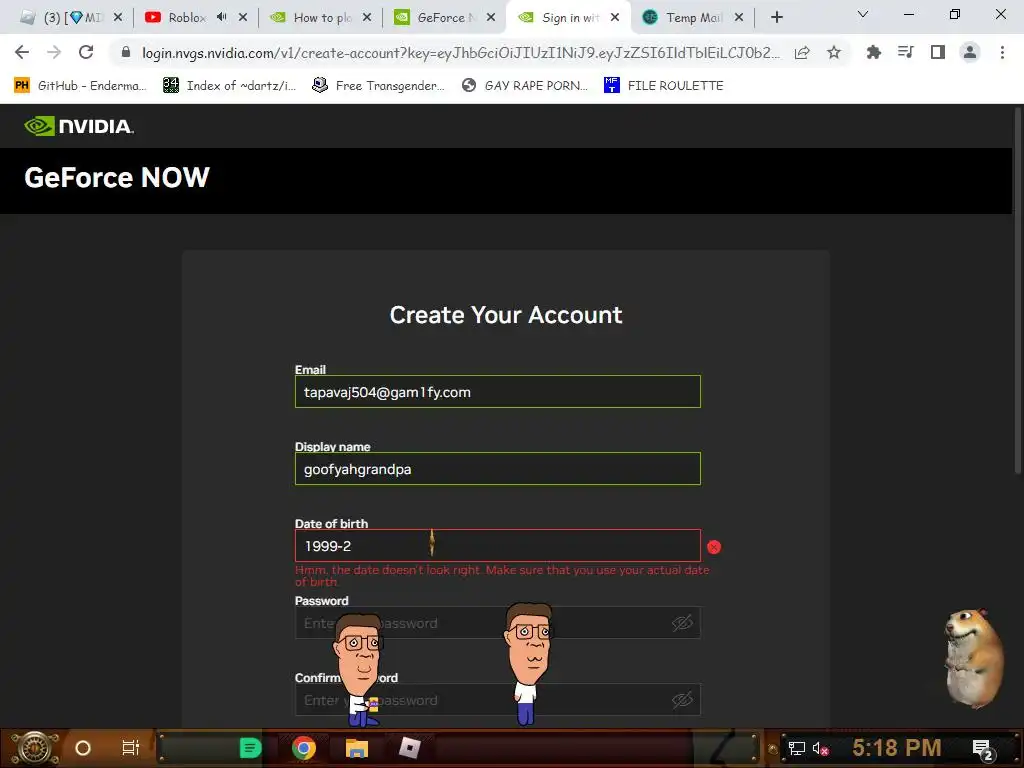Click the page vertical scrollbar

(x=1017, y=291)
